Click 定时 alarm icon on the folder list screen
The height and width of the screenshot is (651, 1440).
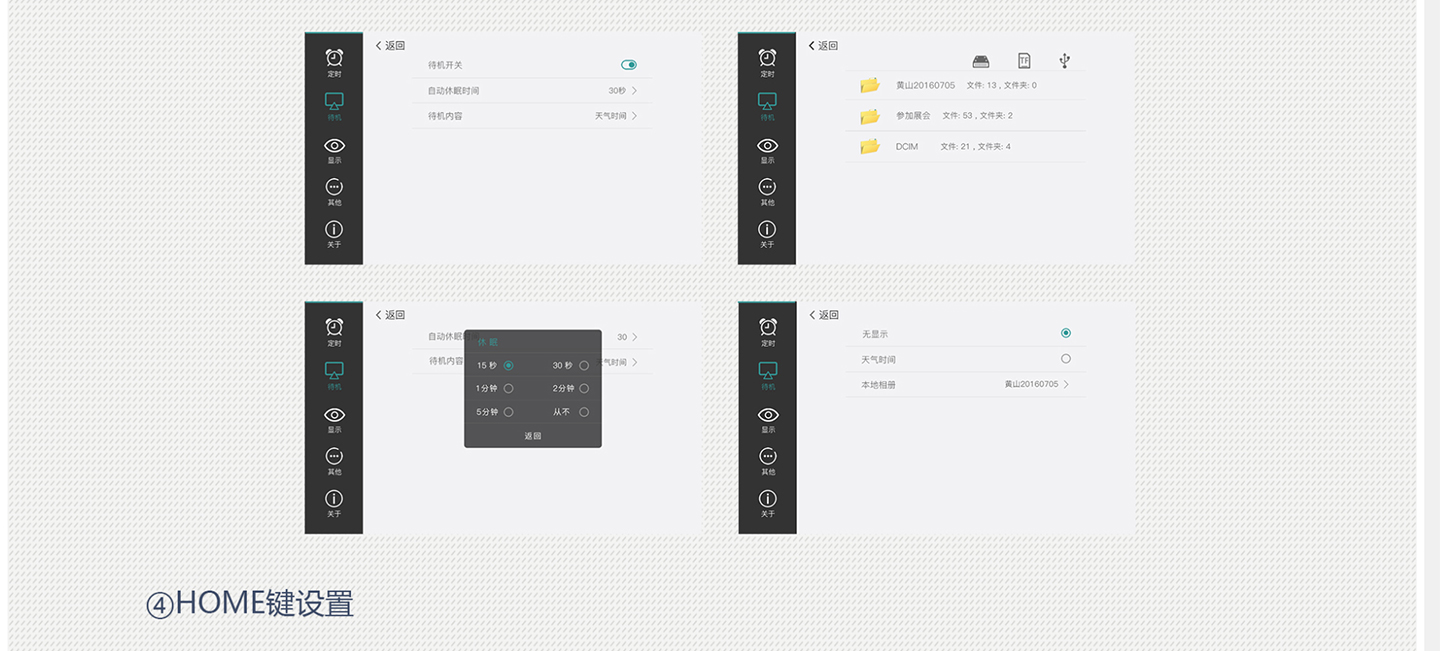click(767, 58)
